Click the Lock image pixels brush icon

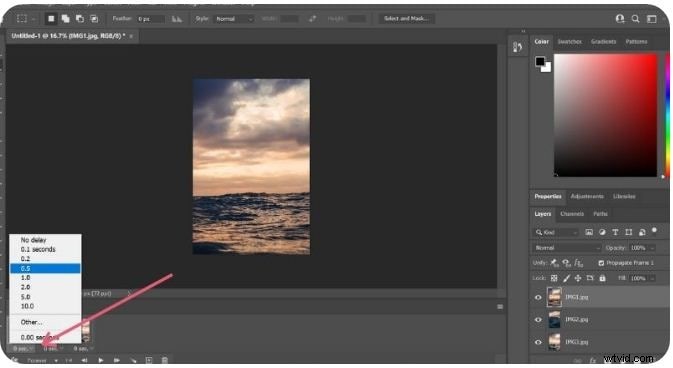(x=566, y=278)
